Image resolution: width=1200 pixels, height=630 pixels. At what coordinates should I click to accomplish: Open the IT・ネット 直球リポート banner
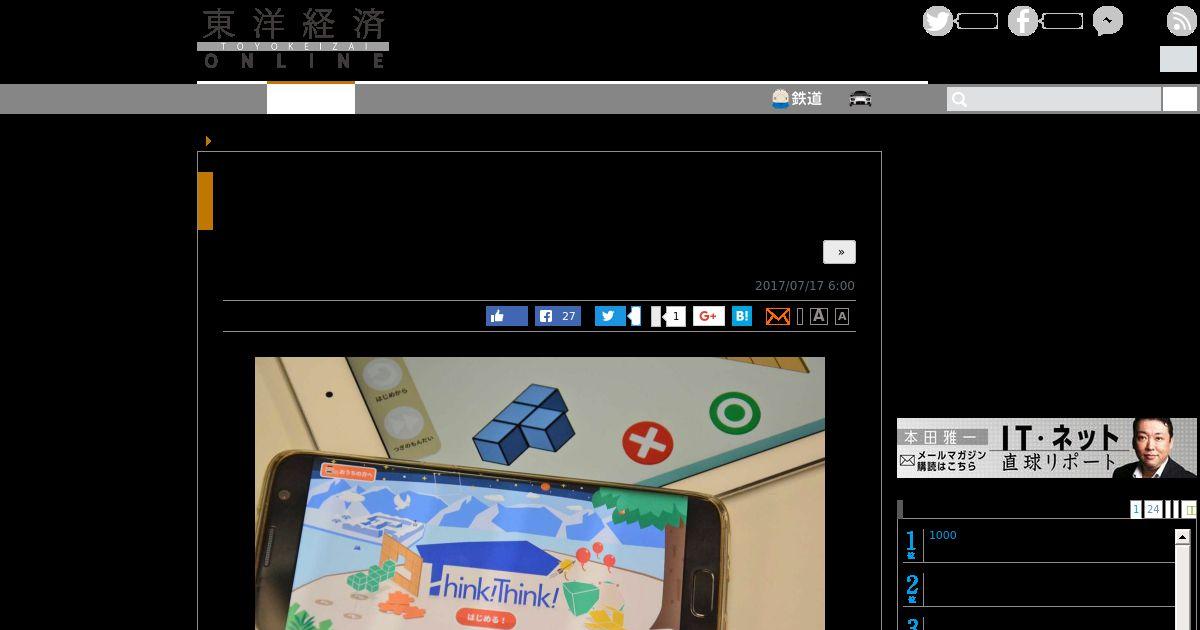tap(1046, 448)
